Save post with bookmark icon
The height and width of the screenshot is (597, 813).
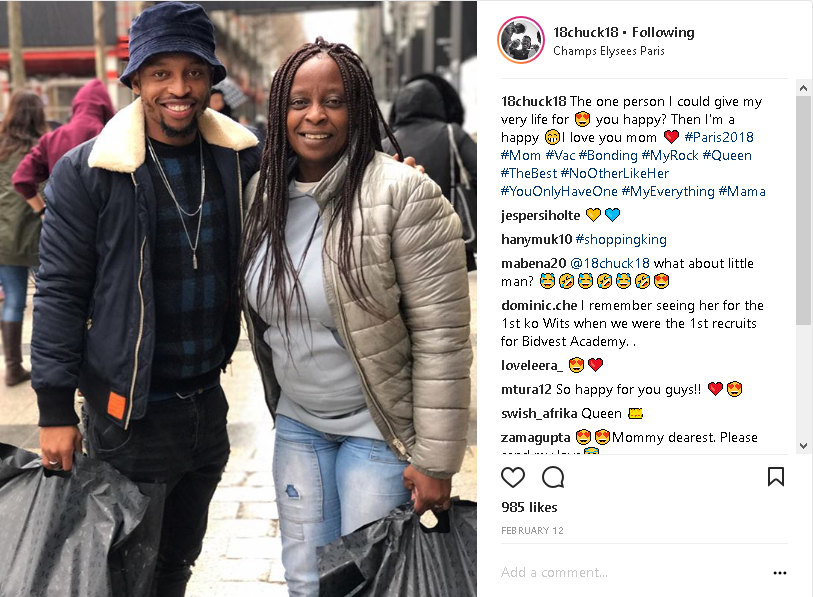tap(776, 477)
